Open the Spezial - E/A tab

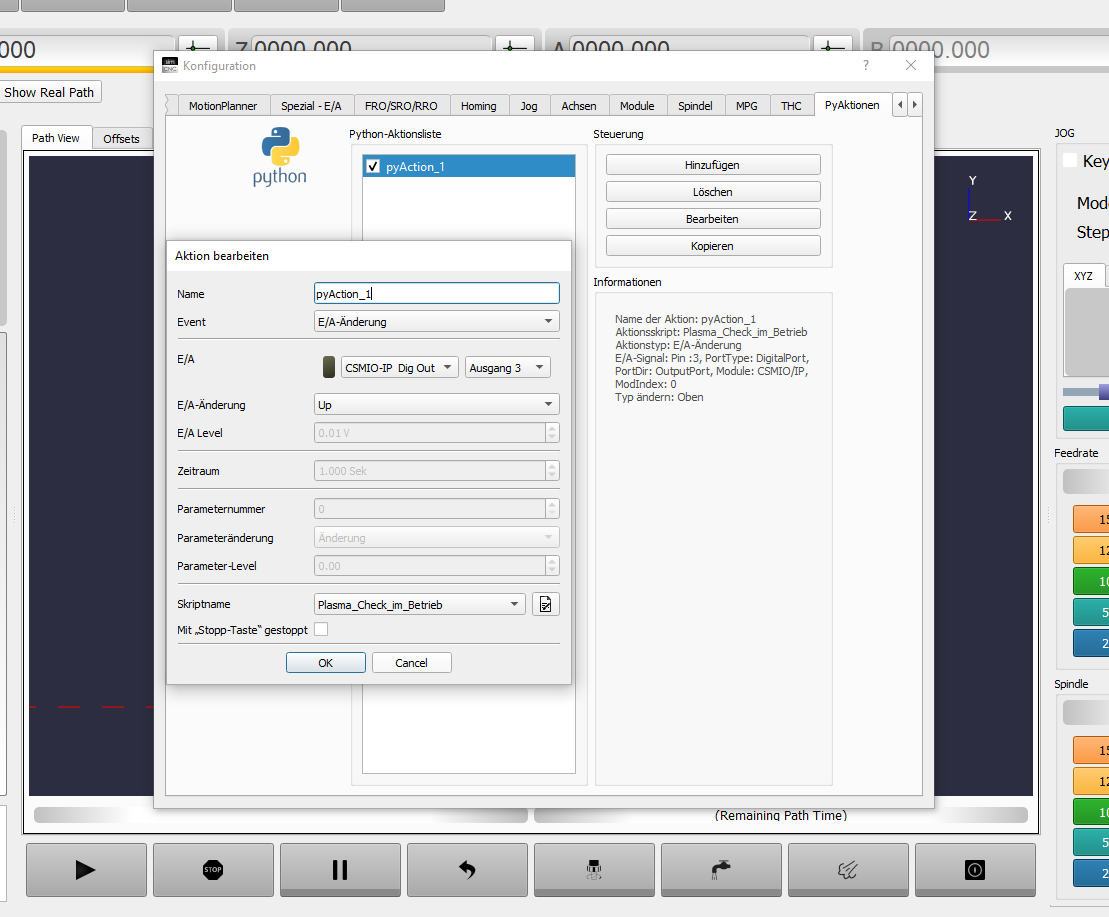311,105
